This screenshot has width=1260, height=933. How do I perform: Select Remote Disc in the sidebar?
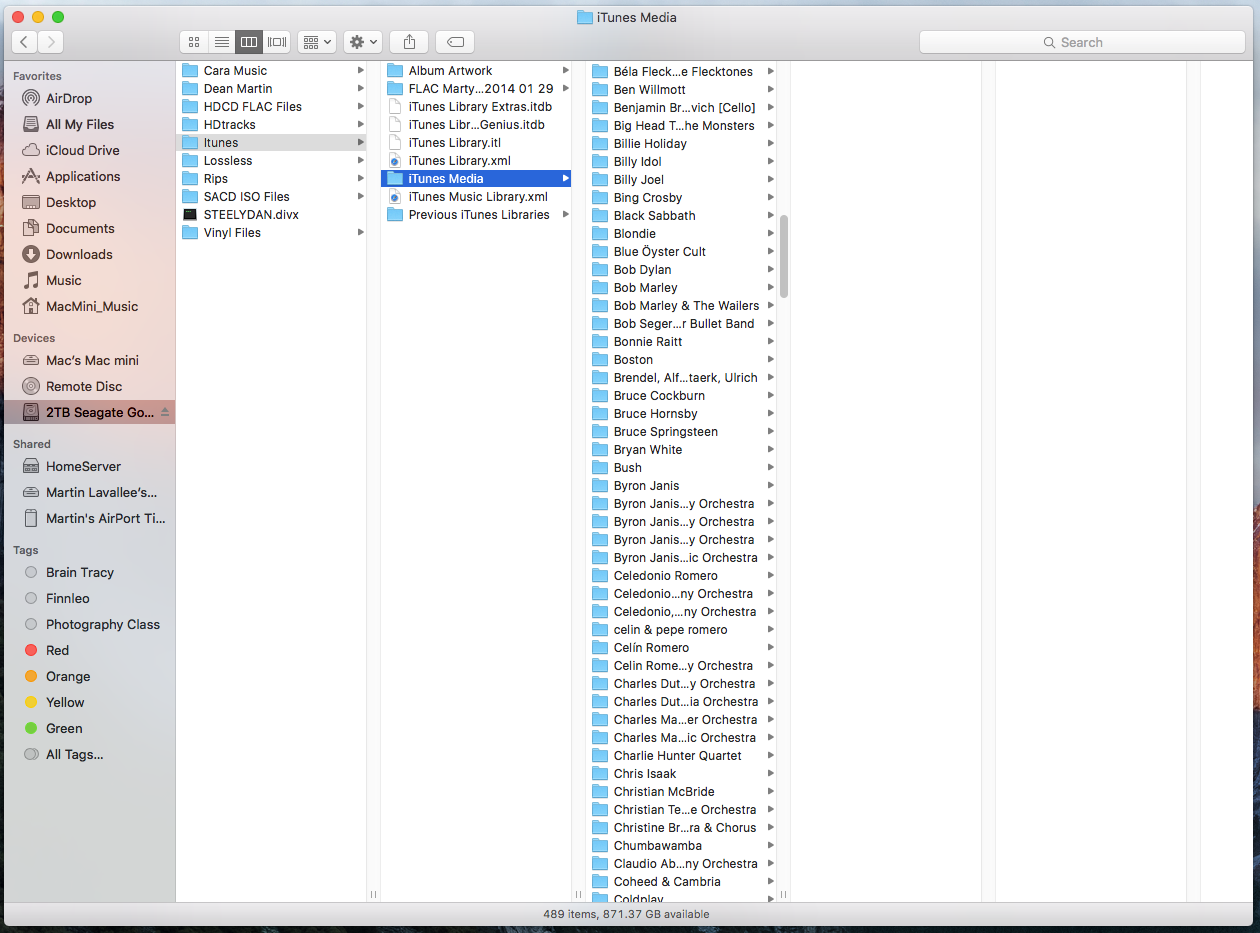point(88,386)
